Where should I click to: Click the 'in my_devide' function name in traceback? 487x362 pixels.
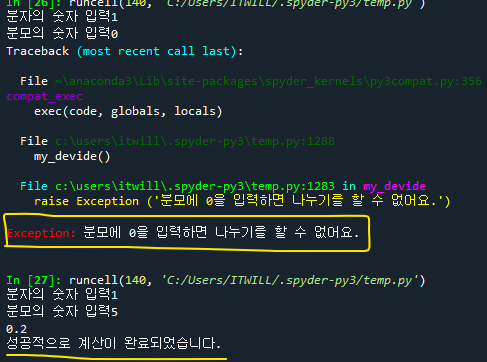click(x=394, y=186)
